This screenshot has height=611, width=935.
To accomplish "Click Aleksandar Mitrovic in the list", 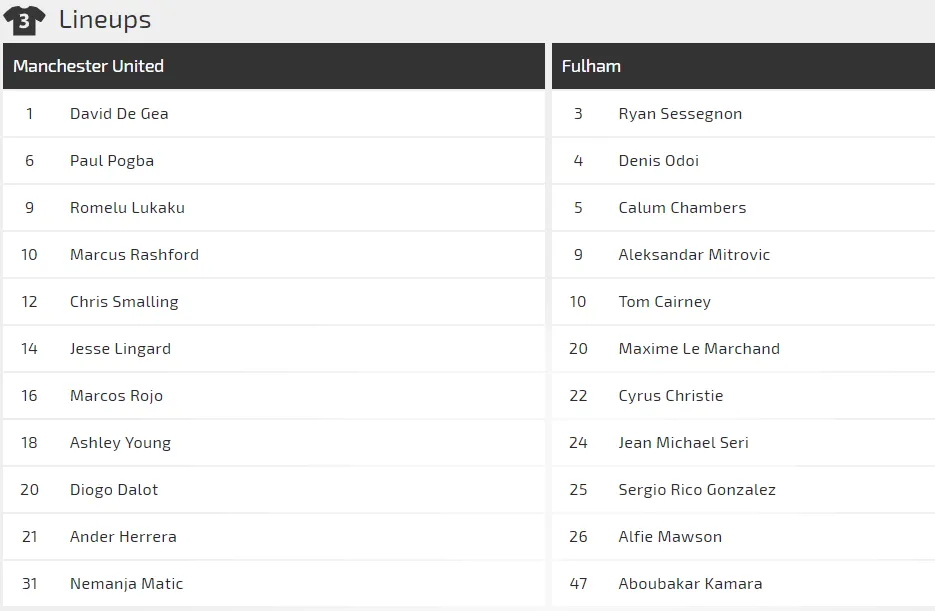I will 694,255.
